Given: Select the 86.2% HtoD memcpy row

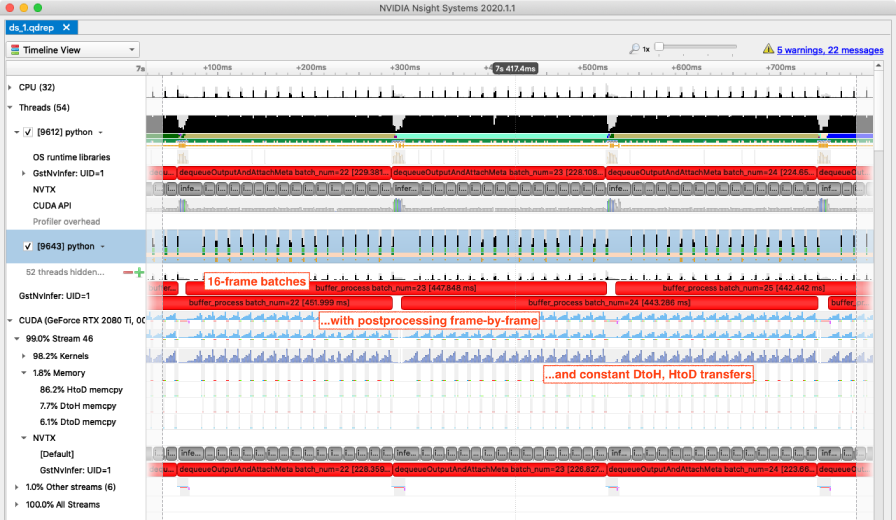Looking at the screenshot, I should coord(81,390).
